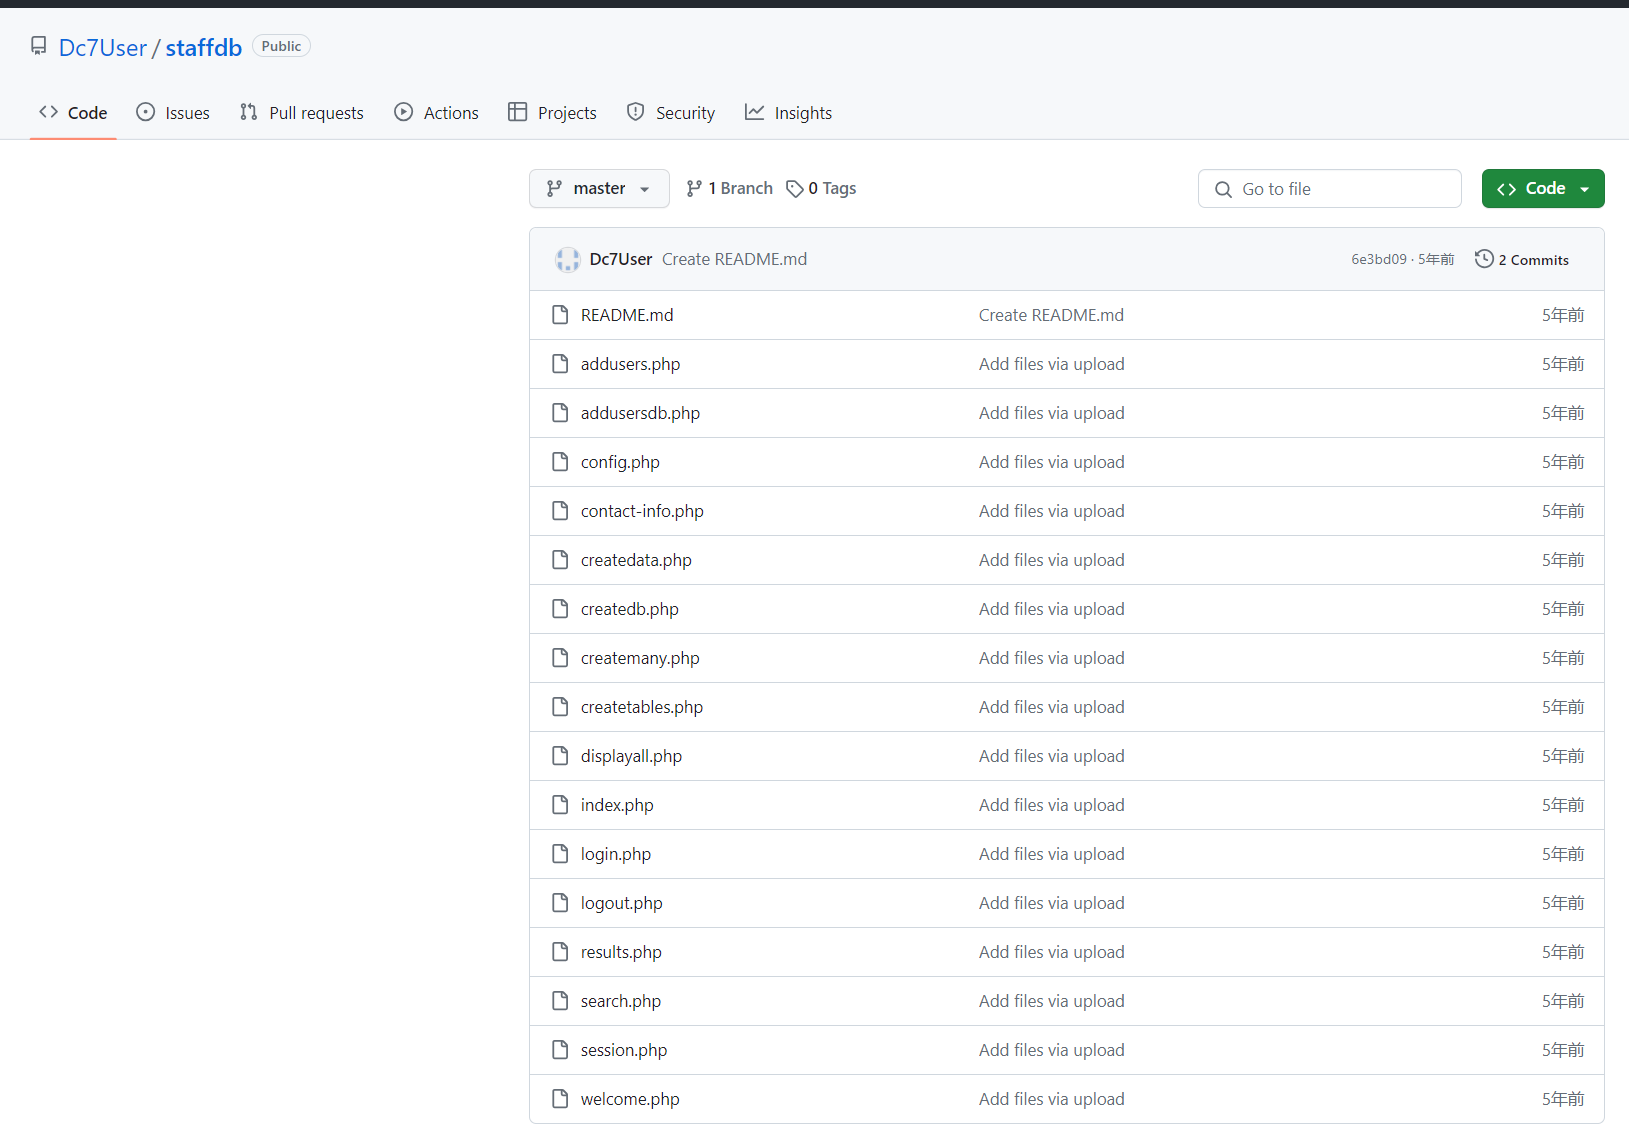Open the Dc7User owner profile link

(x=103, y=47)
